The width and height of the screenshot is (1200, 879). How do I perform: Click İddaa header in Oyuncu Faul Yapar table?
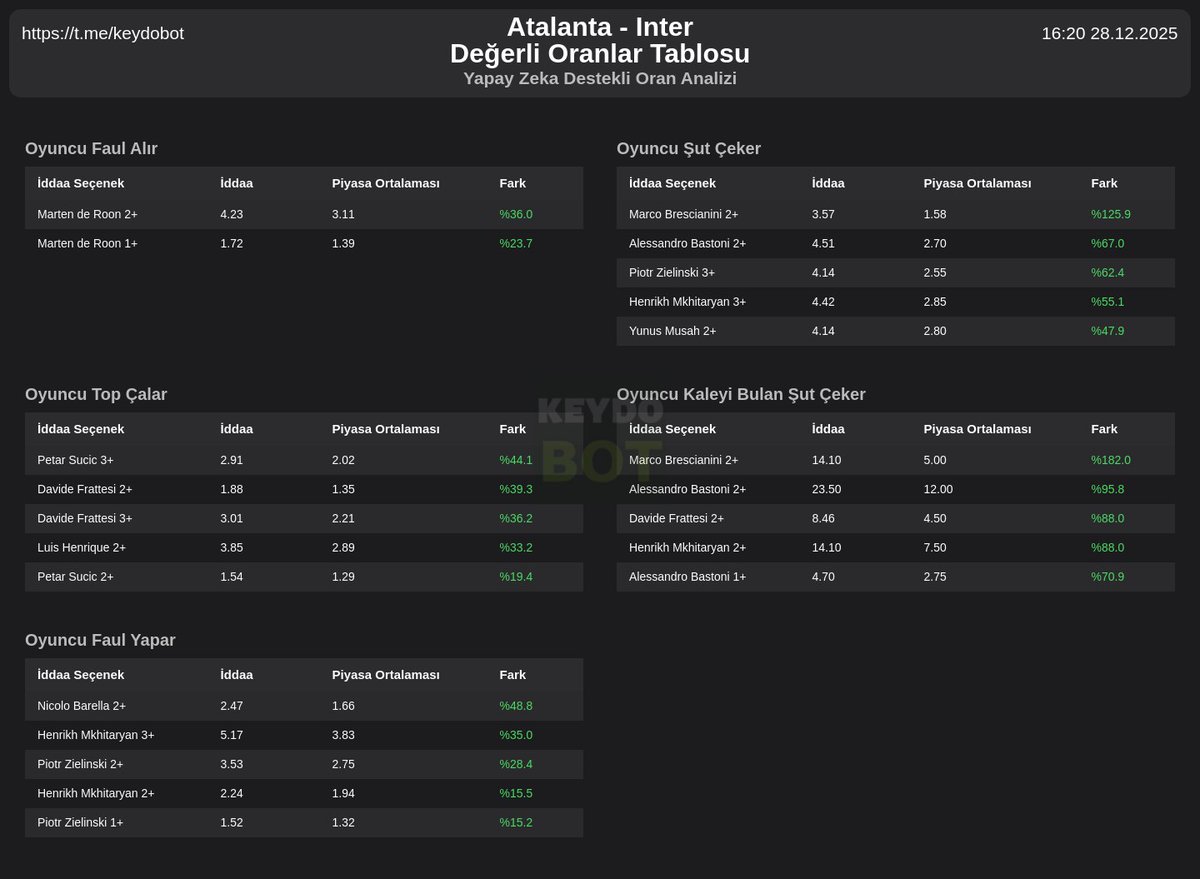pyautogui.click(x=236, y=675)
